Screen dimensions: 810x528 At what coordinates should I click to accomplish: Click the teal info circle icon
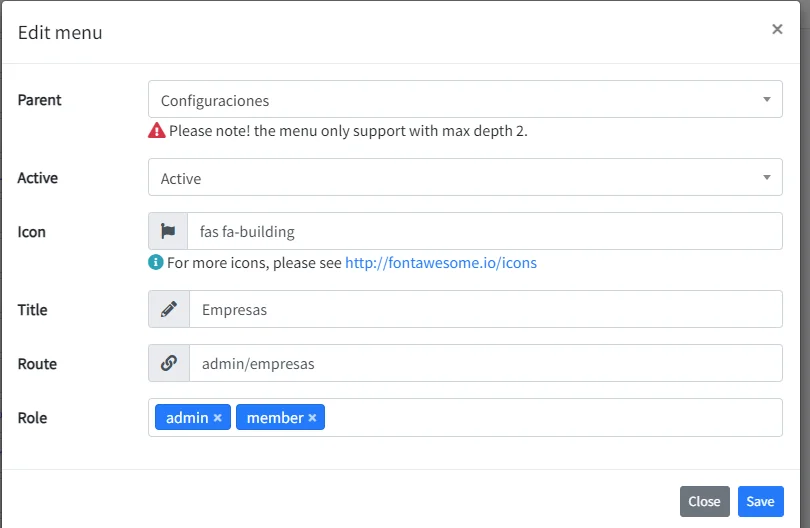click(x=155, y=262)
